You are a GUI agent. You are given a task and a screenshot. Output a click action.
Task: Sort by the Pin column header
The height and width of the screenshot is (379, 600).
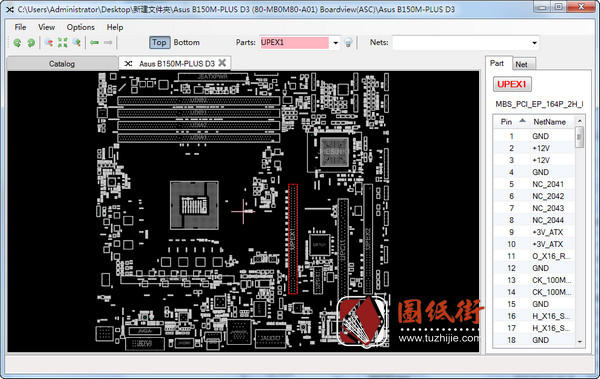[x=511, y=122]
